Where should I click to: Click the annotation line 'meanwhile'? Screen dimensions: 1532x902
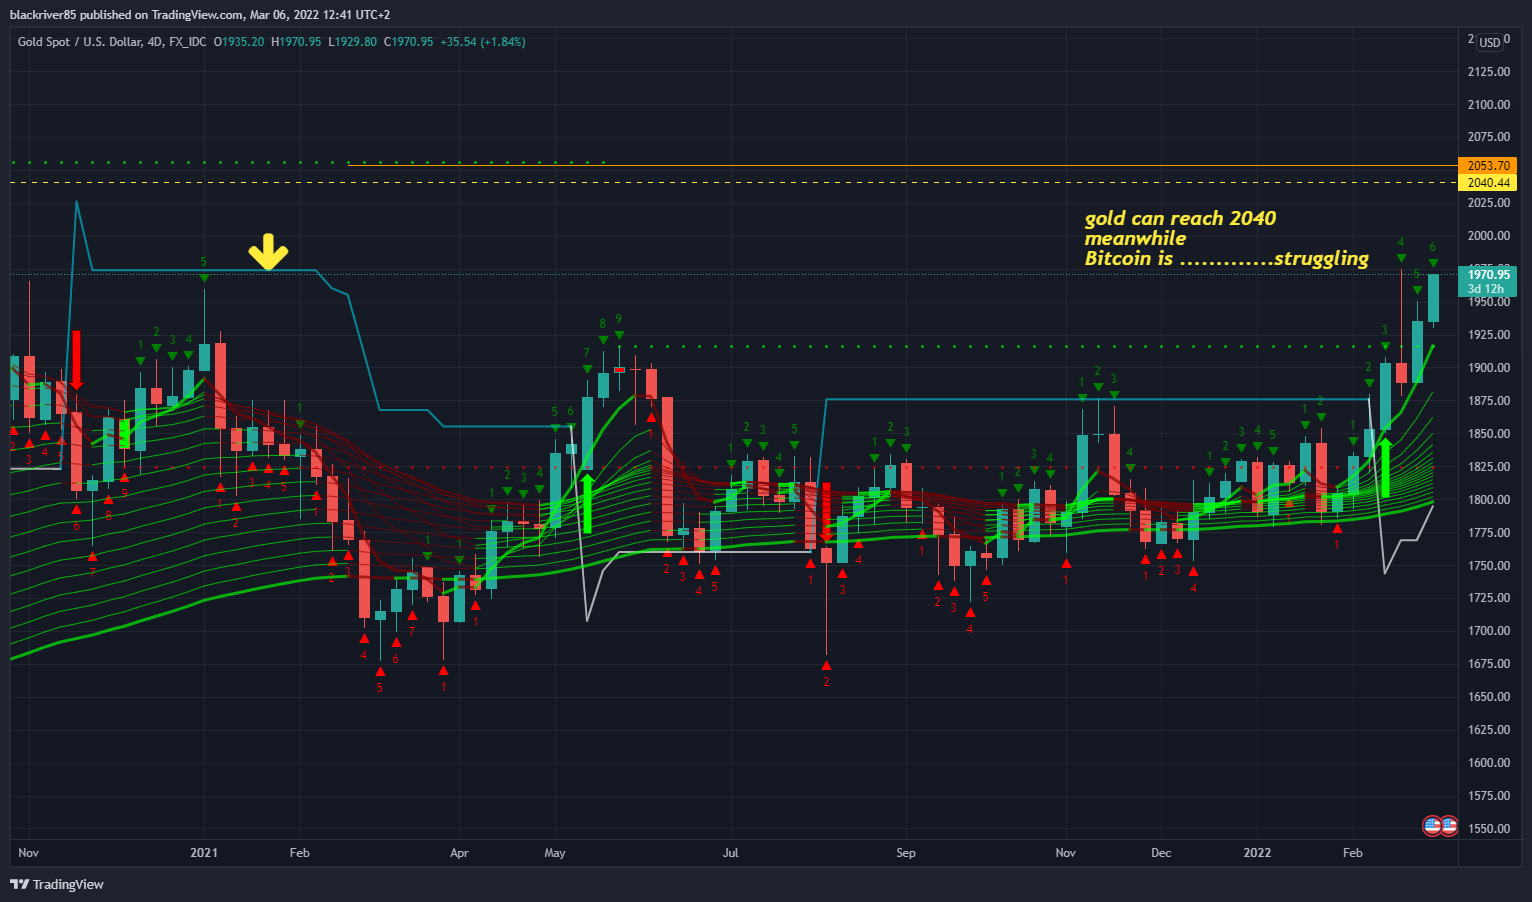pos(1135,239)
